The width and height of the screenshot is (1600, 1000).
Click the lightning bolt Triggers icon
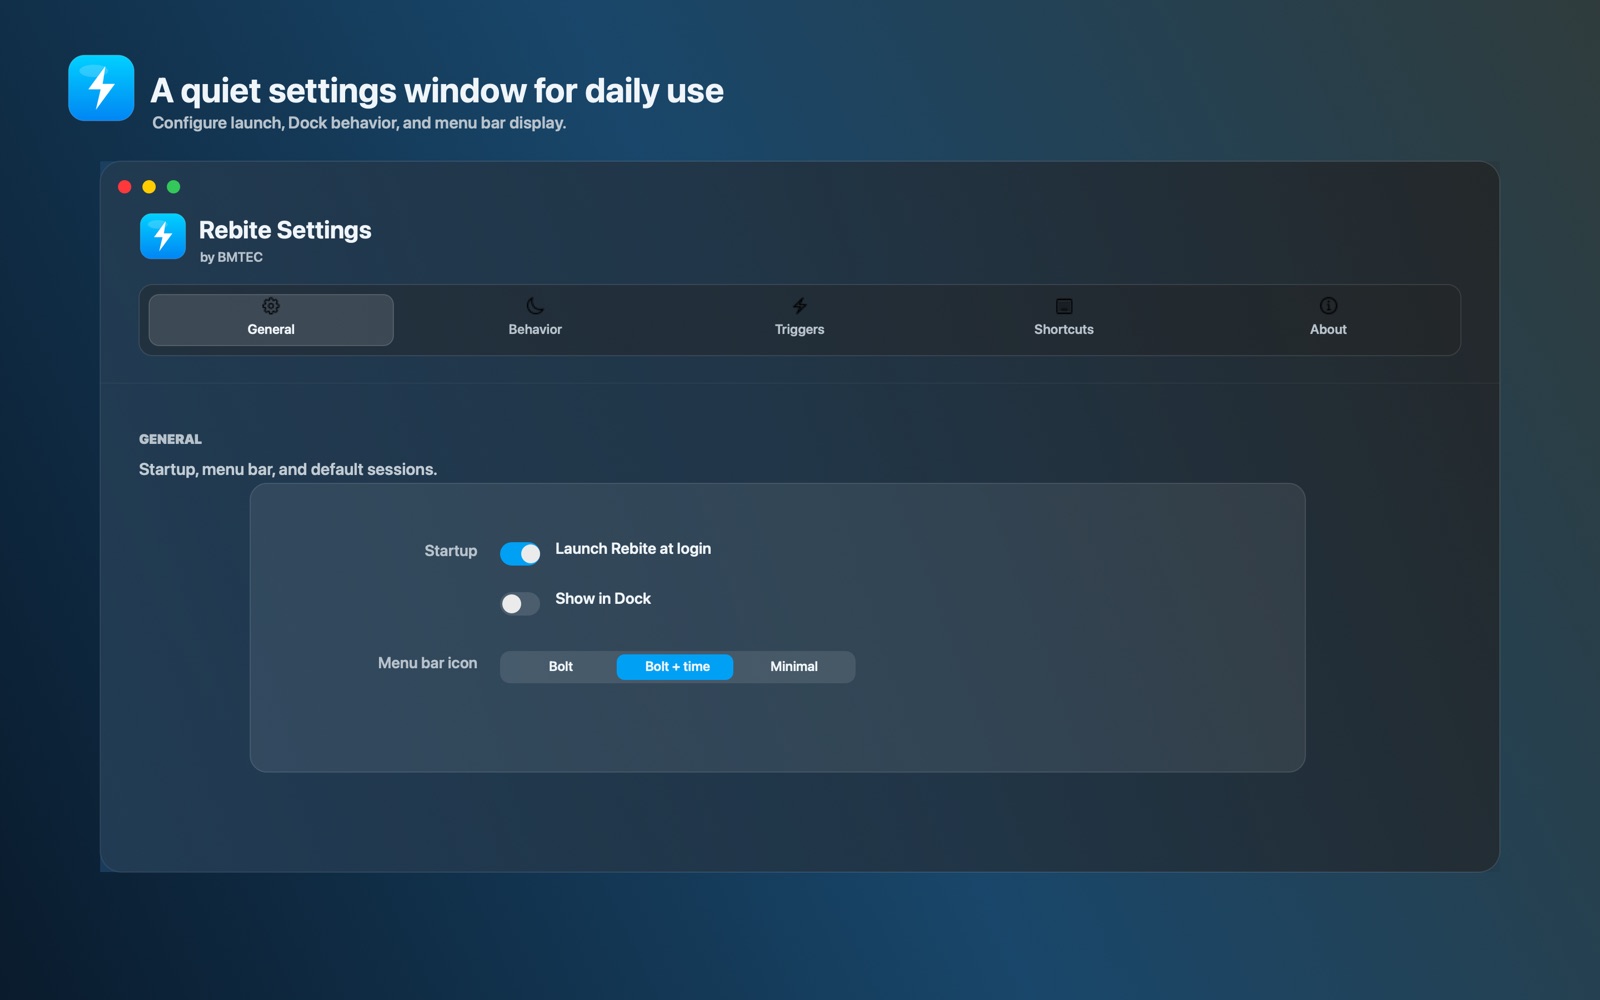point(800,306)
